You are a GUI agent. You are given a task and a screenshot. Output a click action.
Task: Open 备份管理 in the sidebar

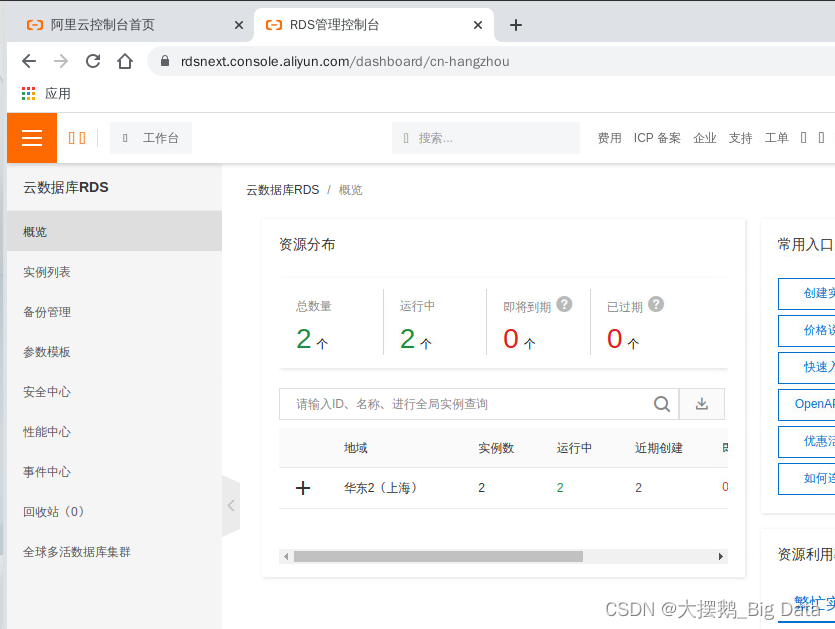pos(114,312)
